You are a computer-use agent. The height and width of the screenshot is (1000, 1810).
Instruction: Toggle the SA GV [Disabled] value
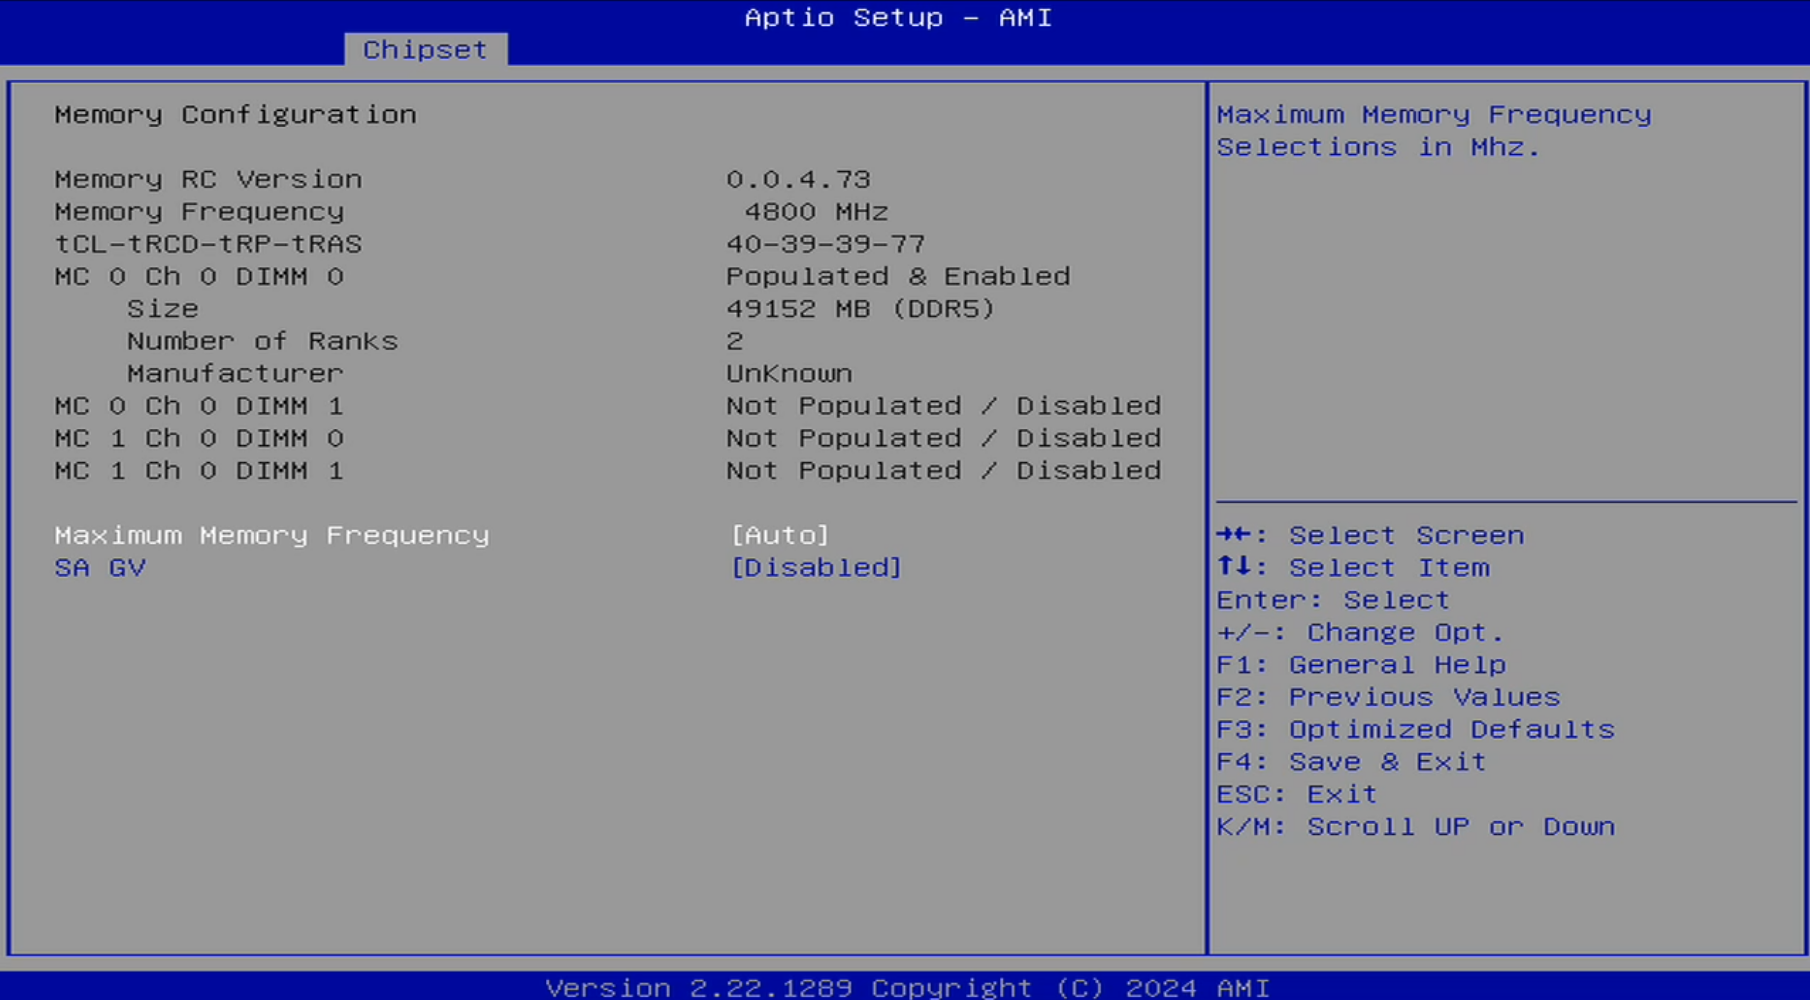tap(816, 568)
